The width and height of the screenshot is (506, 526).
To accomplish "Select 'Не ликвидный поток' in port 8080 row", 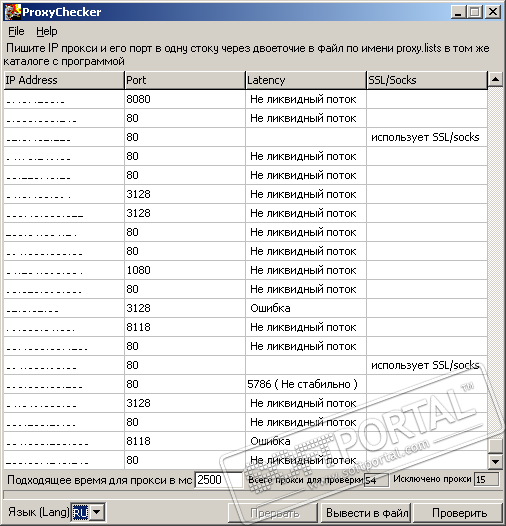I will (x=306, y=99).
